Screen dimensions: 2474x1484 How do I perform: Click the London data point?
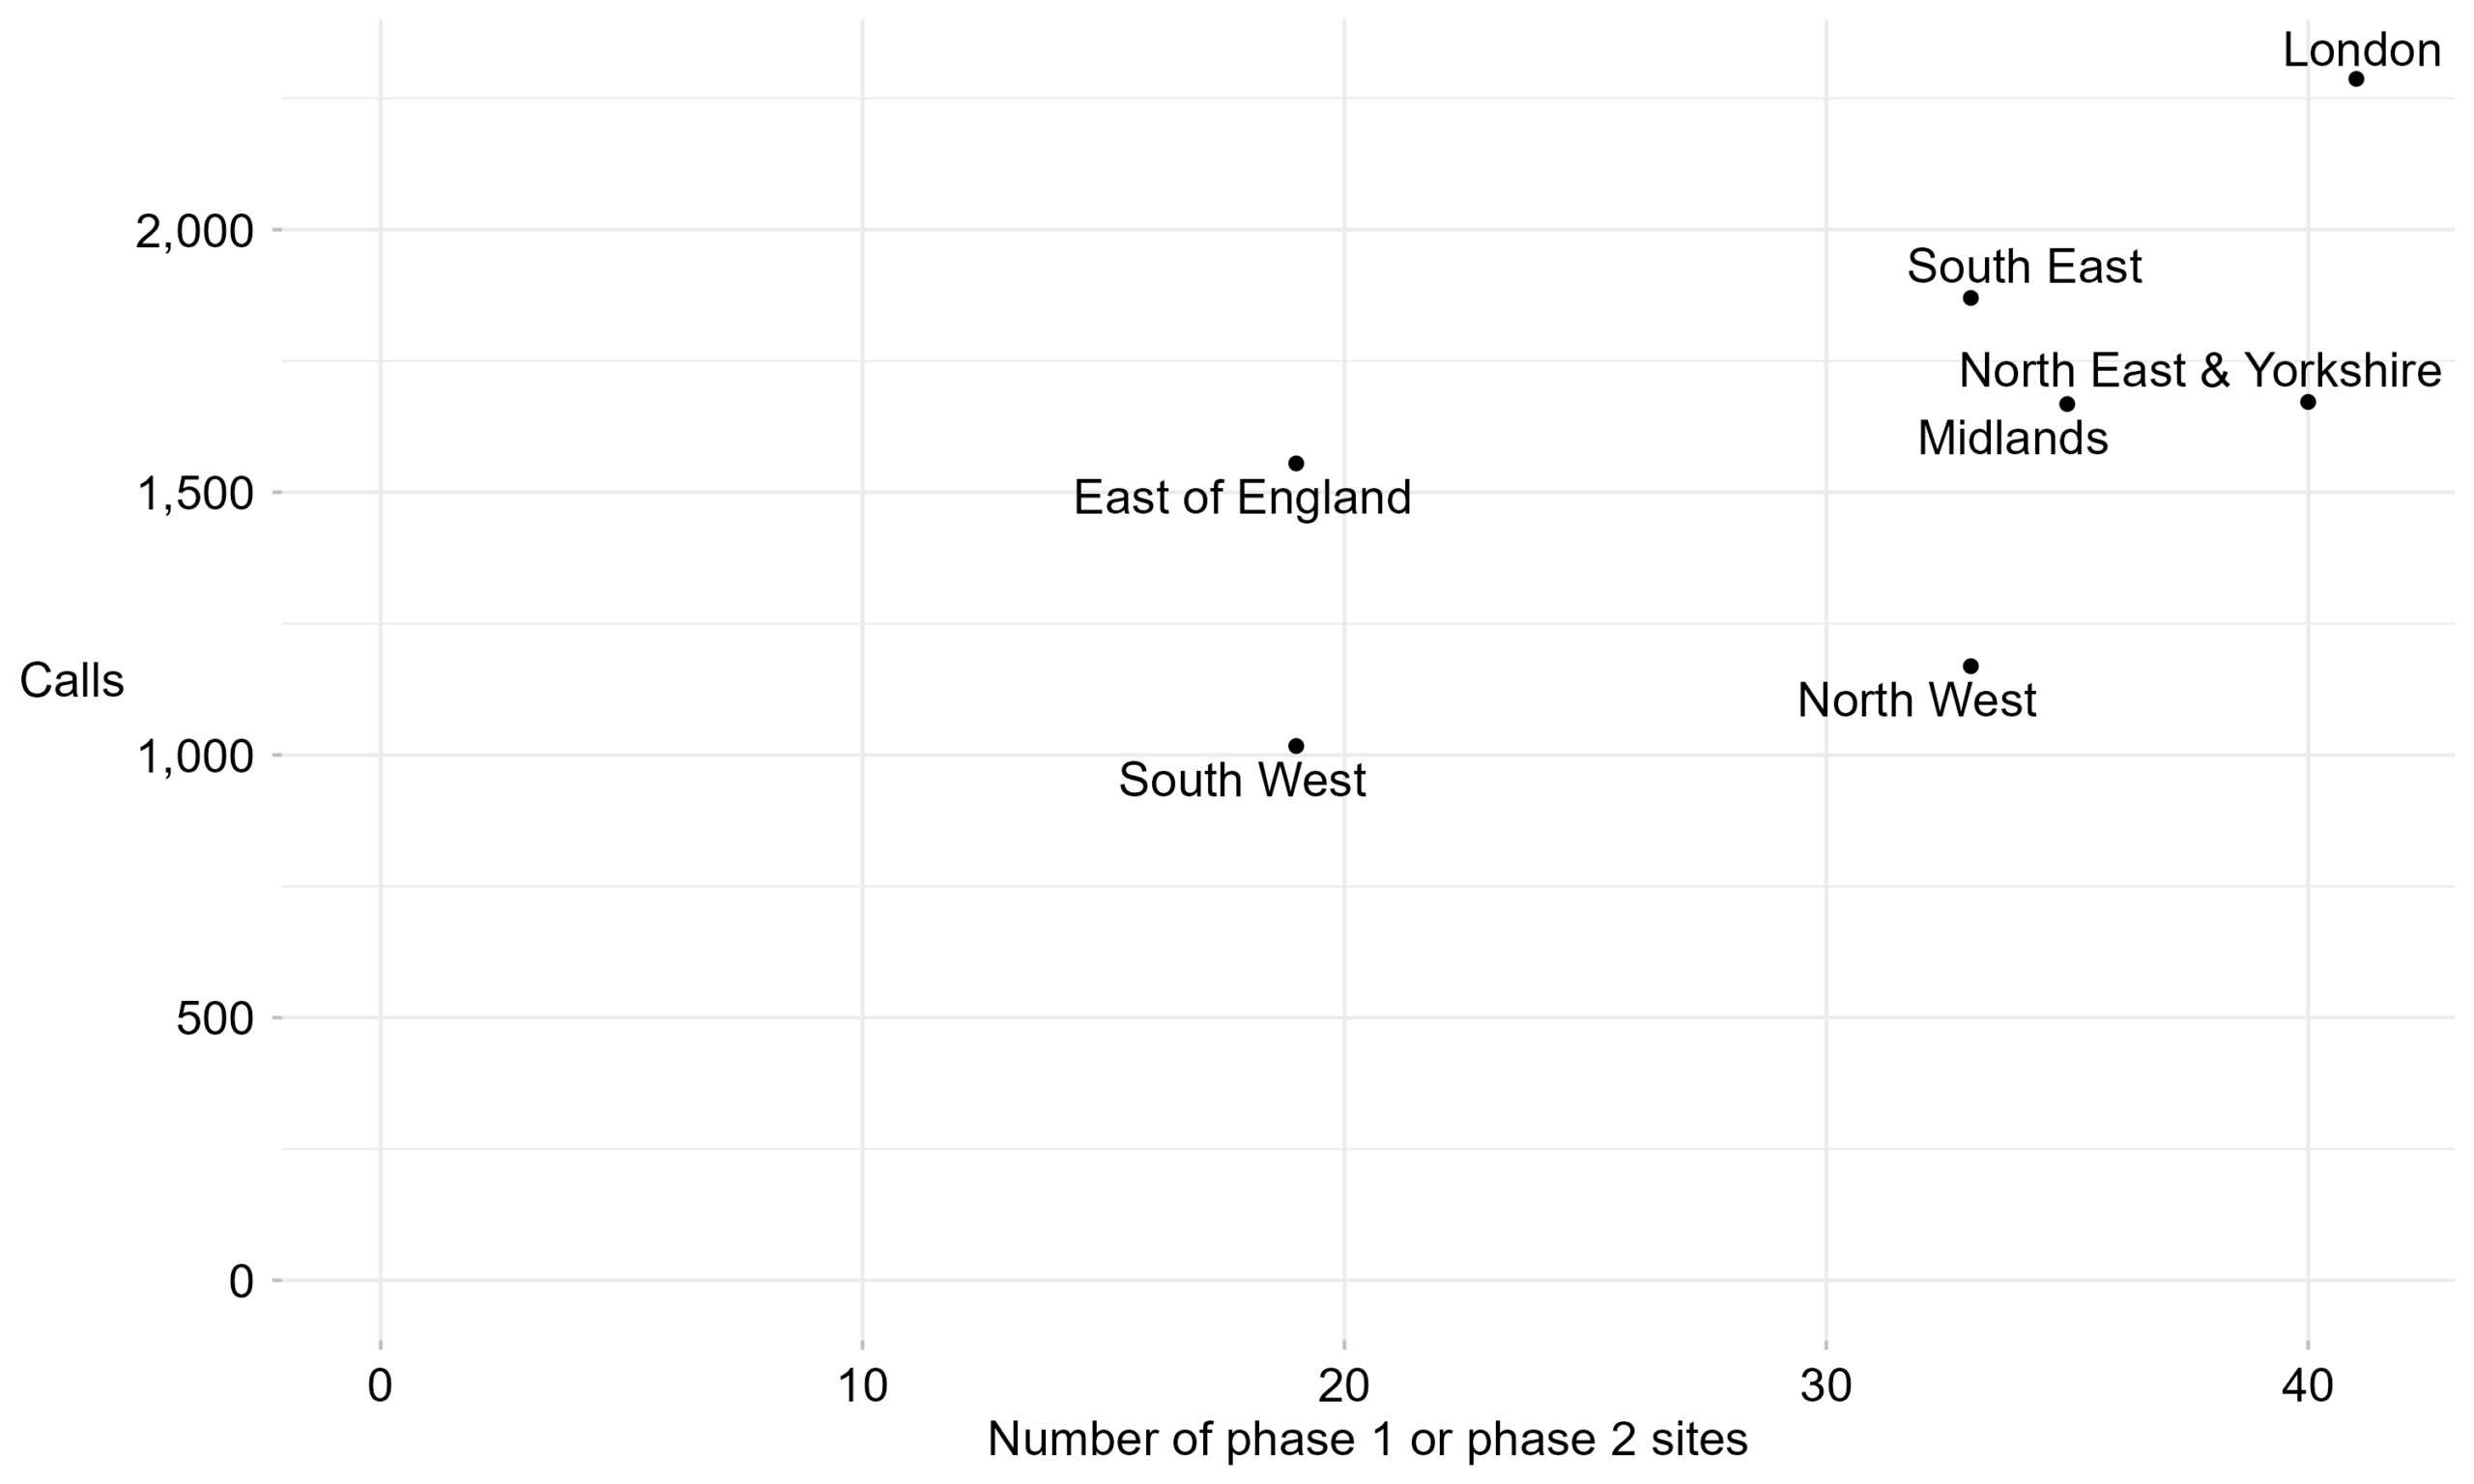pyautogui.click(x=2356, y=79)
